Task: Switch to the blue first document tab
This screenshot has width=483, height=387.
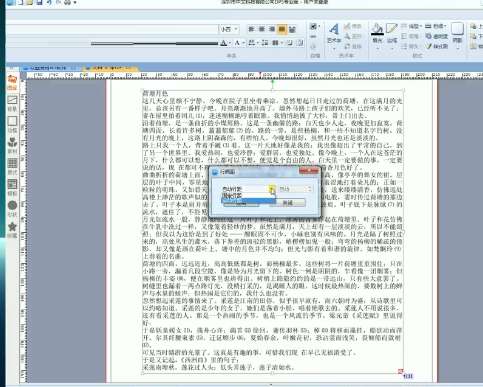Action: [x=48, y=68]
